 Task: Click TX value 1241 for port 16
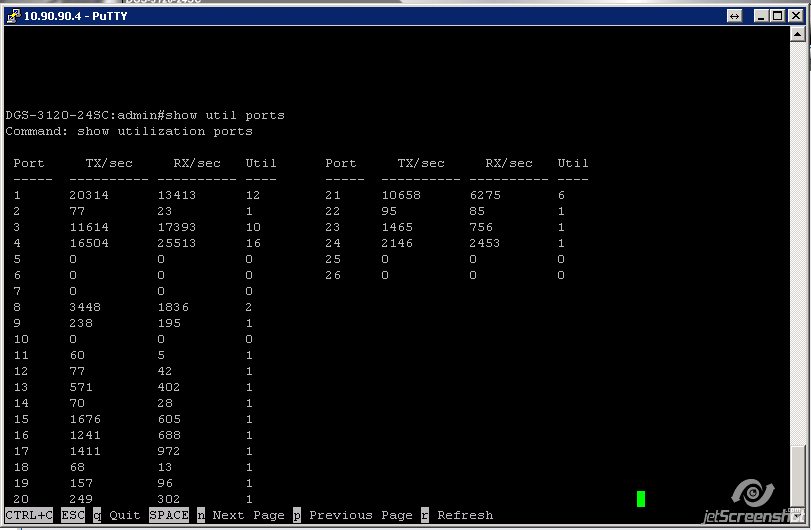85,435
